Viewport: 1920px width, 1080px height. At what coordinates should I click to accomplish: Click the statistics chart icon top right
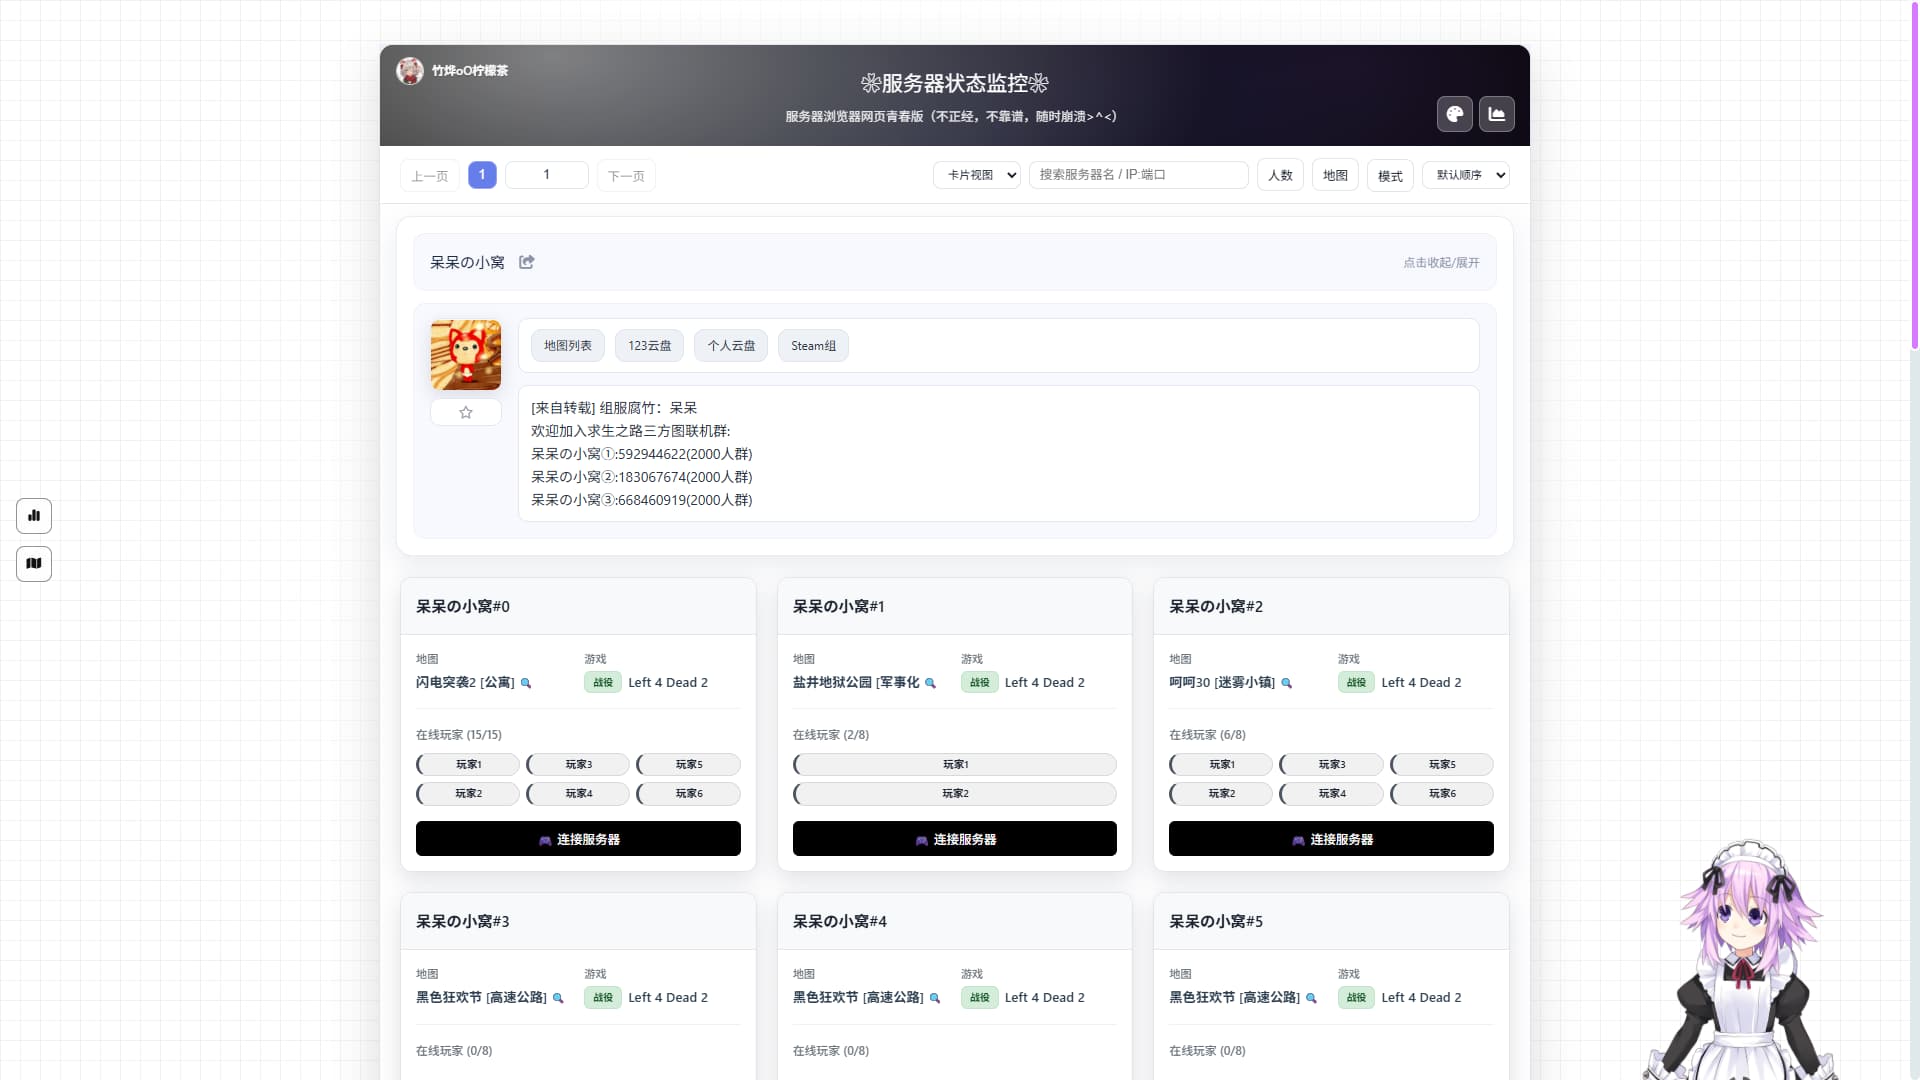[1497, 114]
